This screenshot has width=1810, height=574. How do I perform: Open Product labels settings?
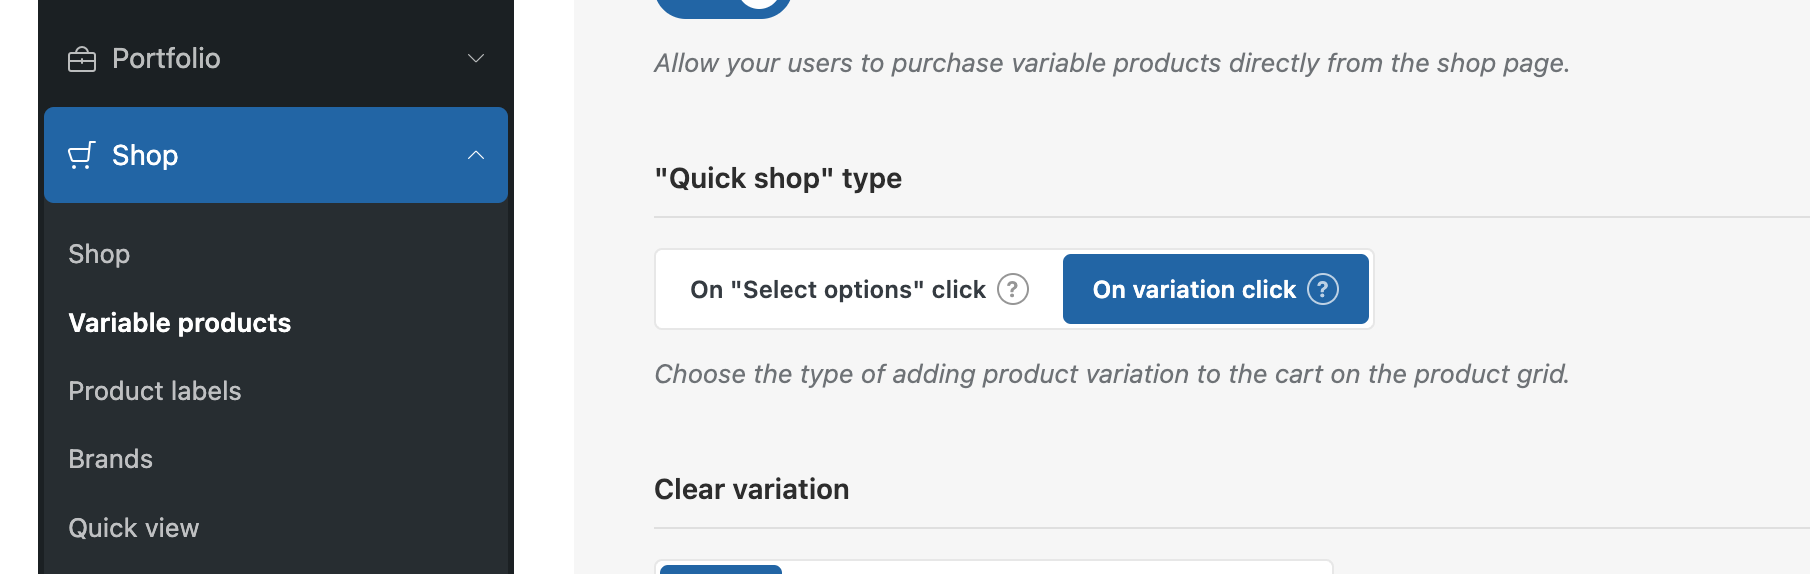tap(155, 391)
